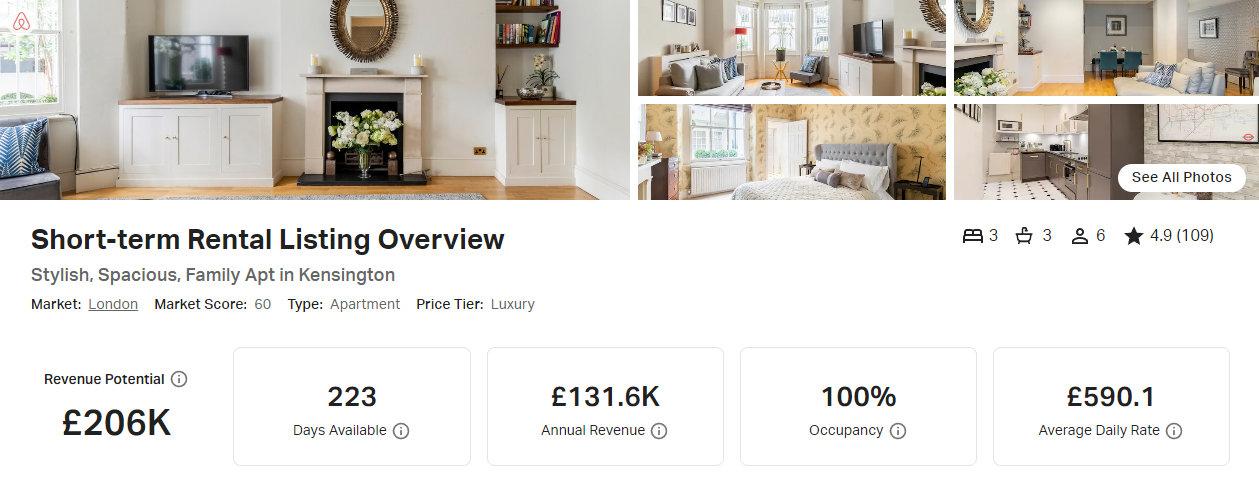This screenshot has width=1259, height=495.
Task: Click the guest capacity person icon
Action: [1080, 236]
